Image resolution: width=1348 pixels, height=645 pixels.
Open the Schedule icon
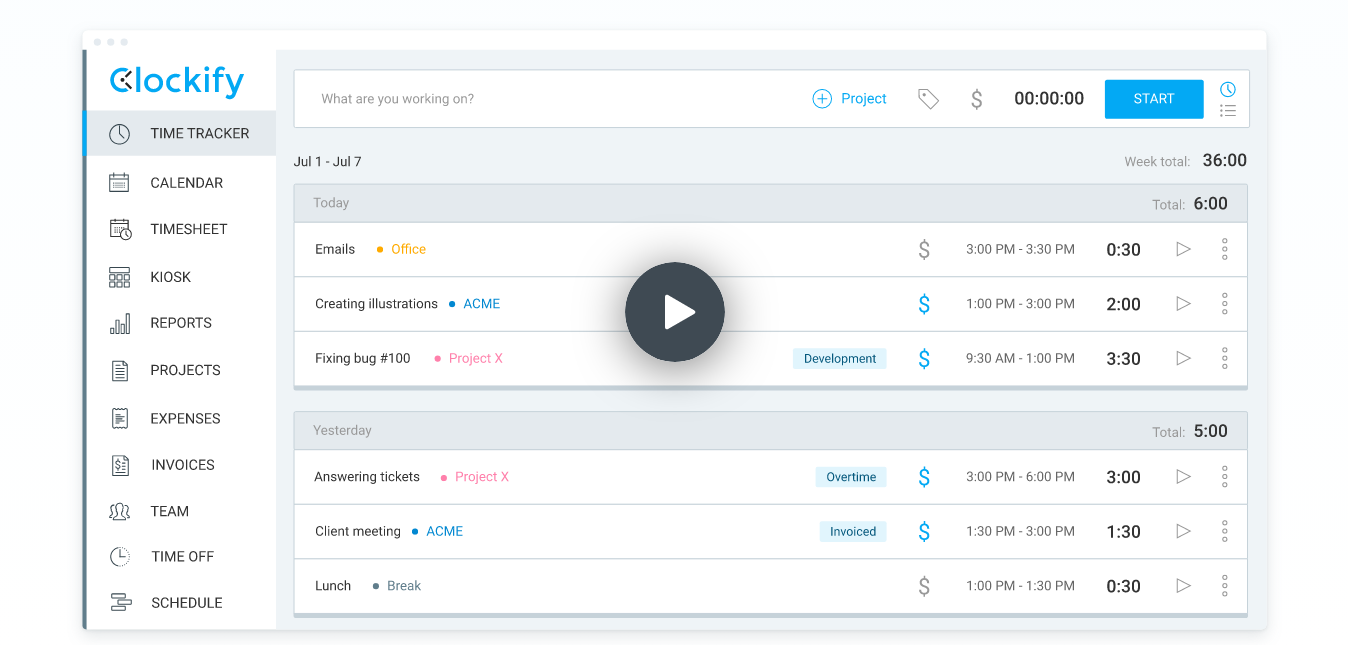tap(121, 603)
